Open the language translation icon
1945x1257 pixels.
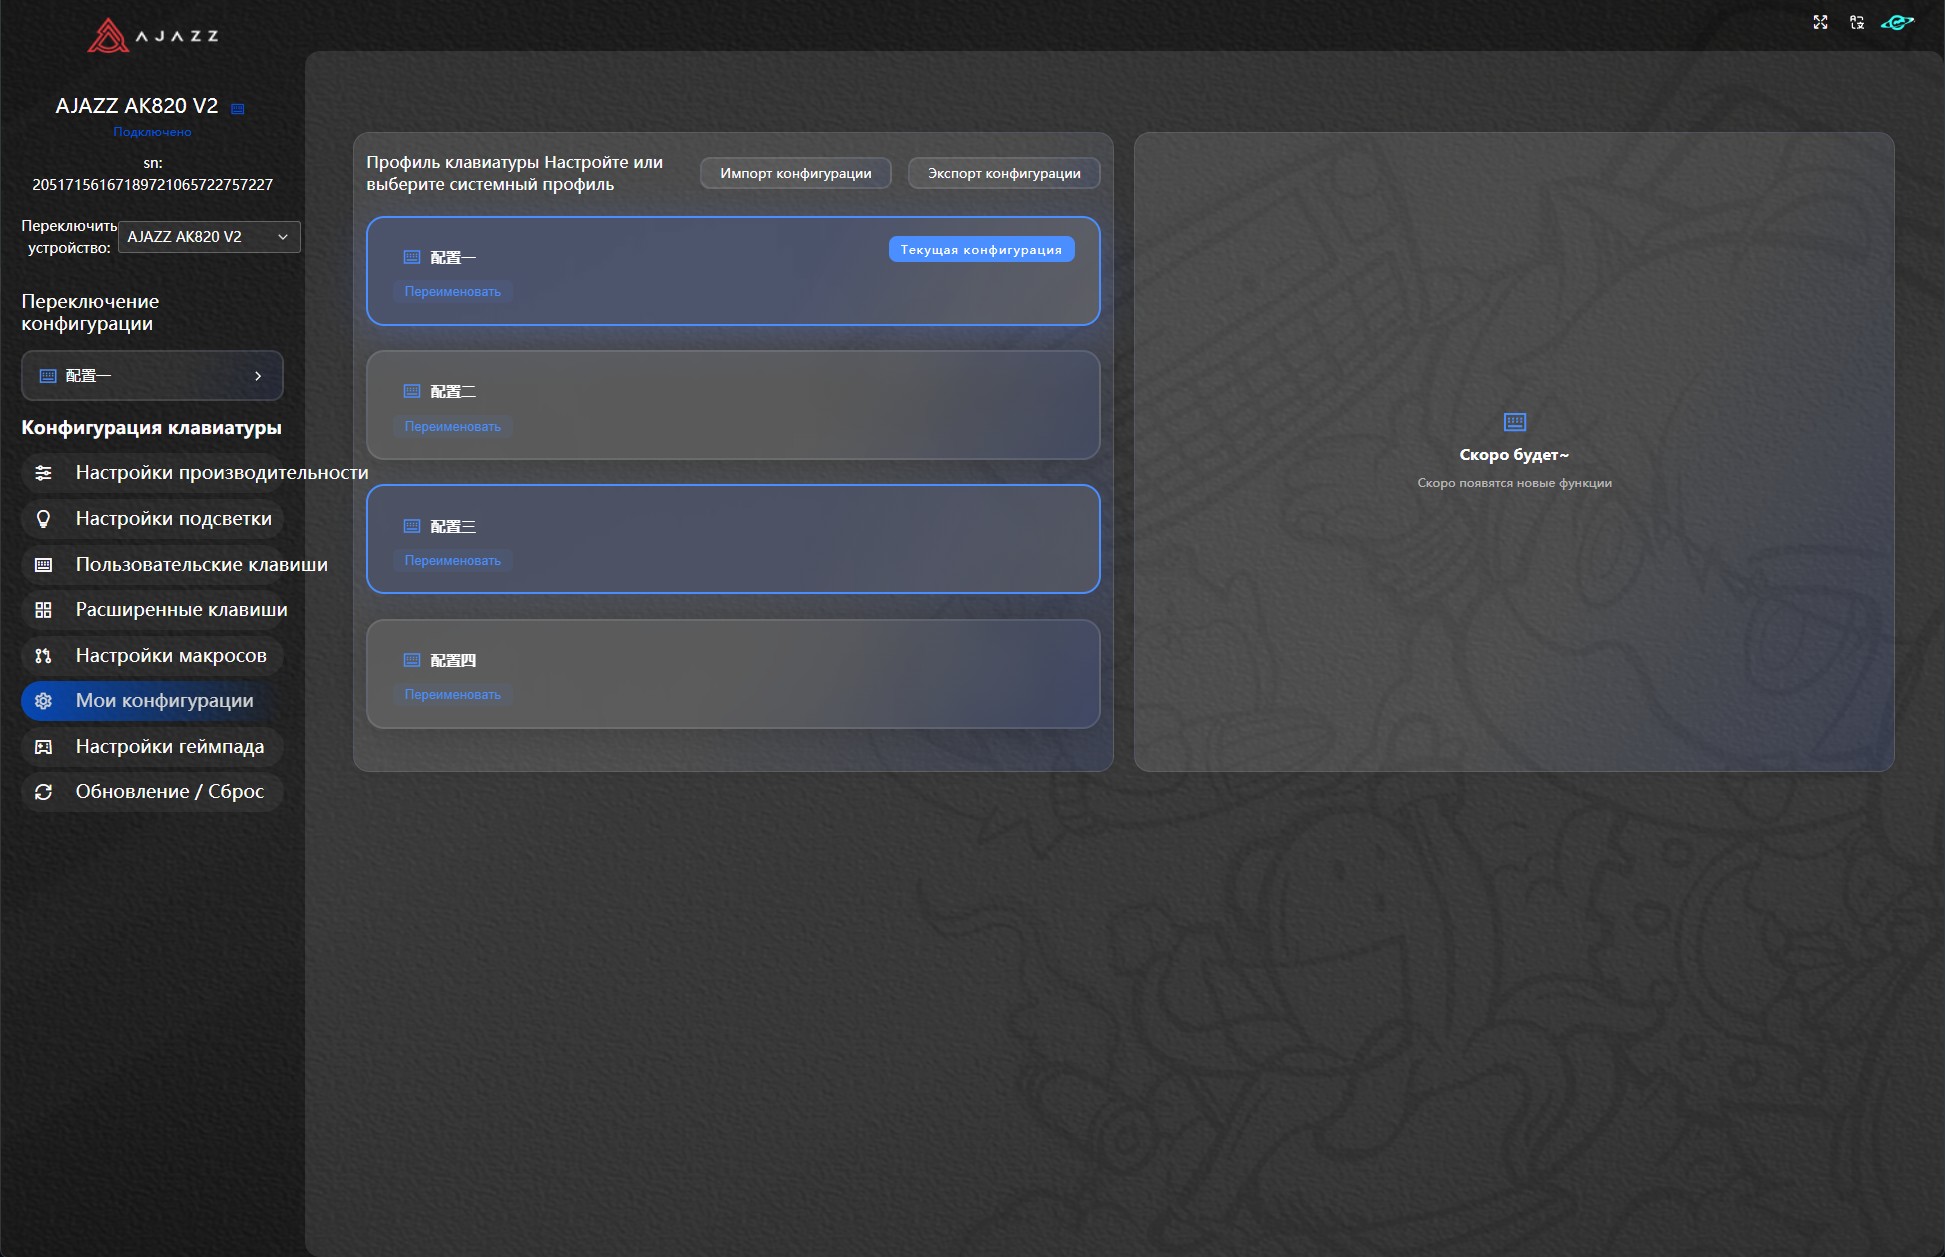click(x=1857, y=22)
